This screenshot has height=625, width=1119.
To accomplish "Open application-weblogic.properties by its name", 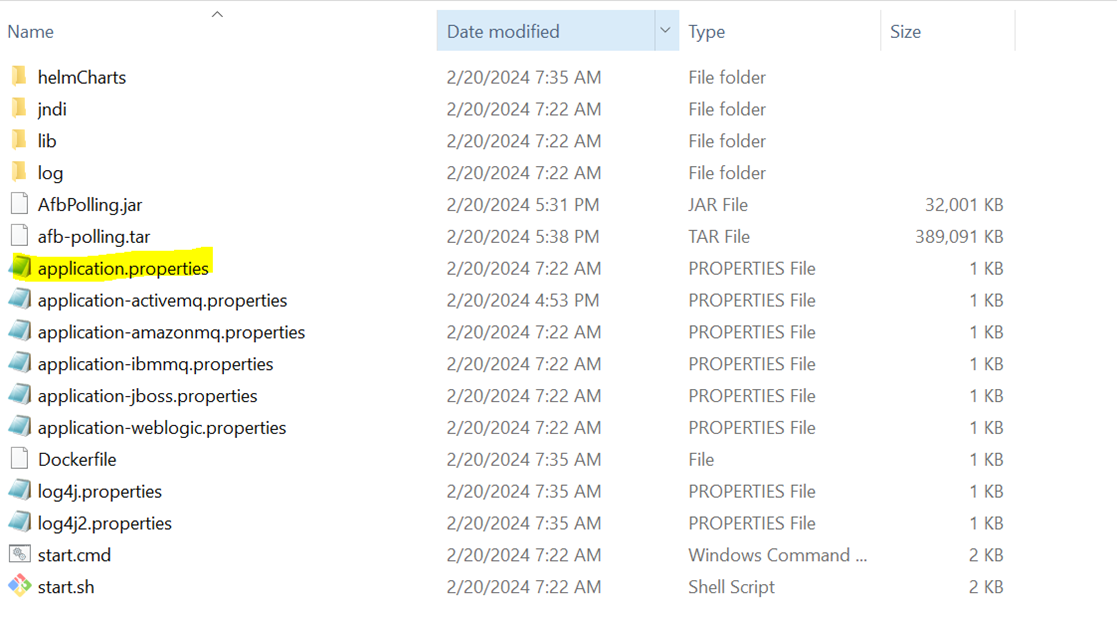I will click(x=160, y=427).
